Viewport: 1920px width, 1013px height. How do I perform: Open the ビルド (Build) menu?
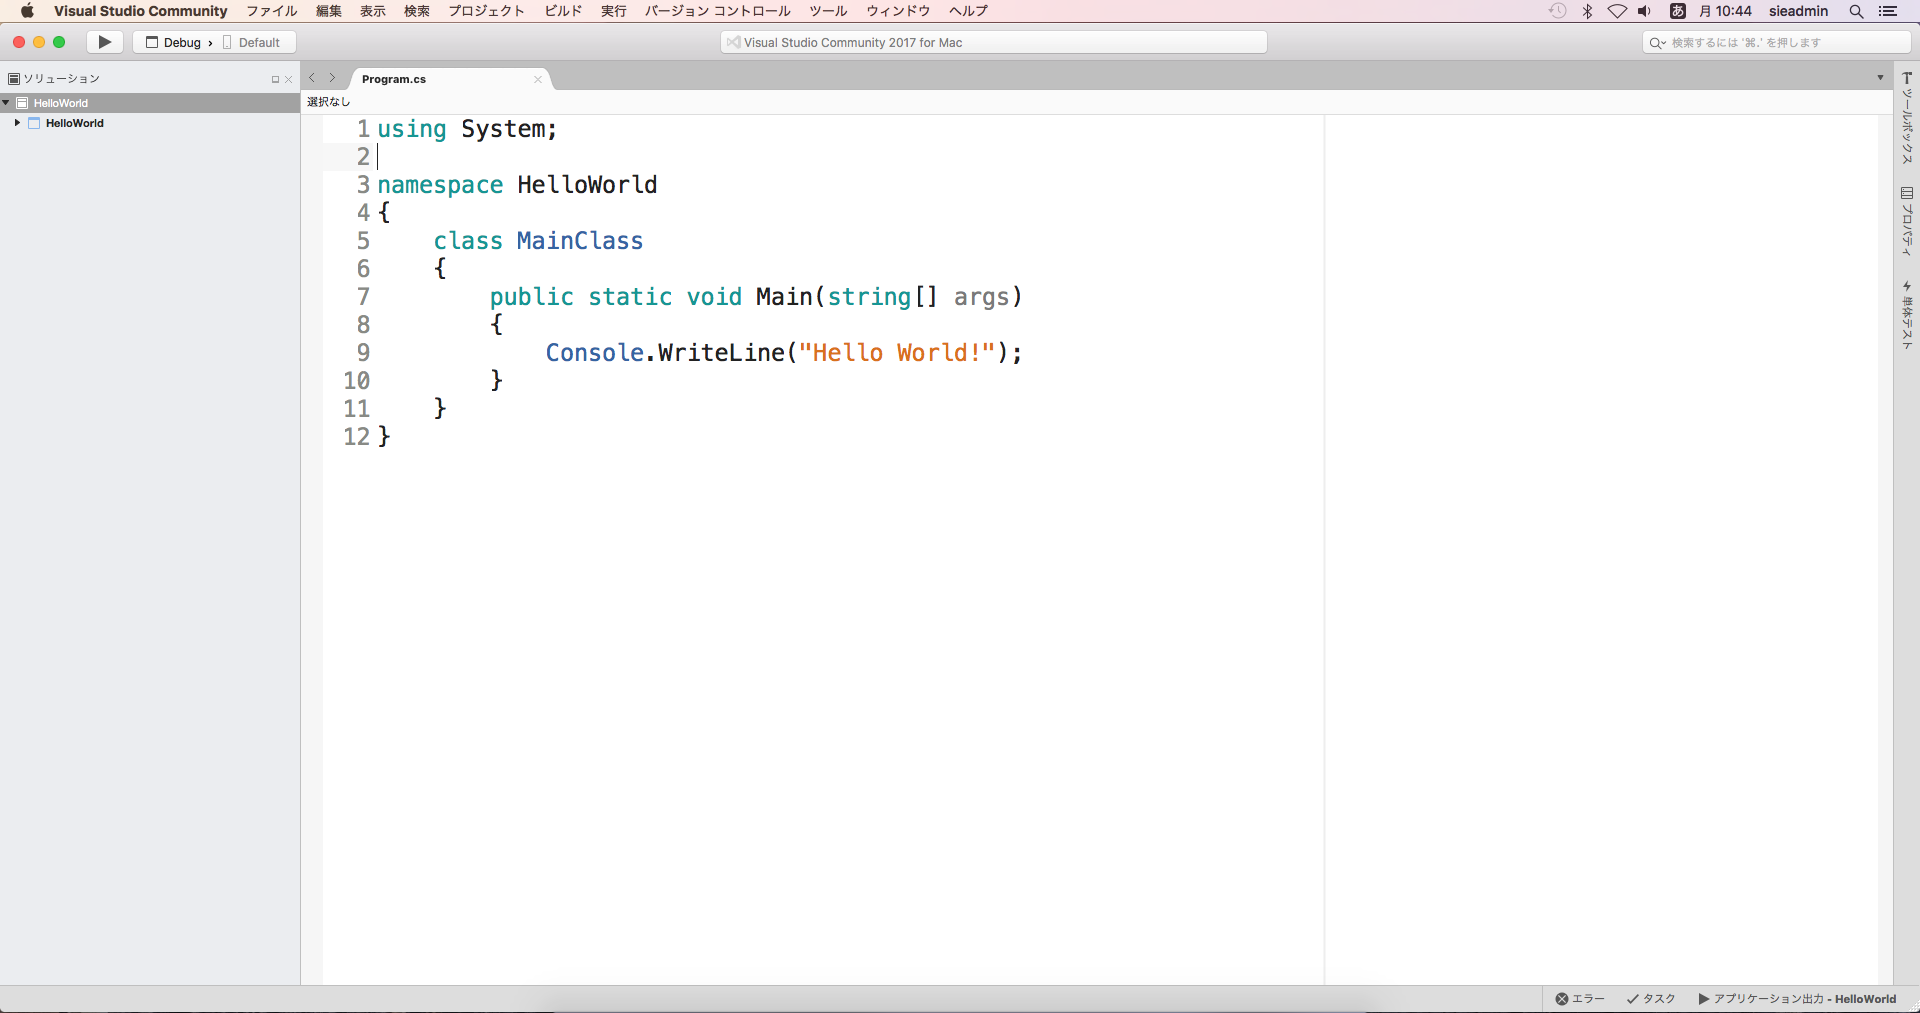(x=563, y=11)
